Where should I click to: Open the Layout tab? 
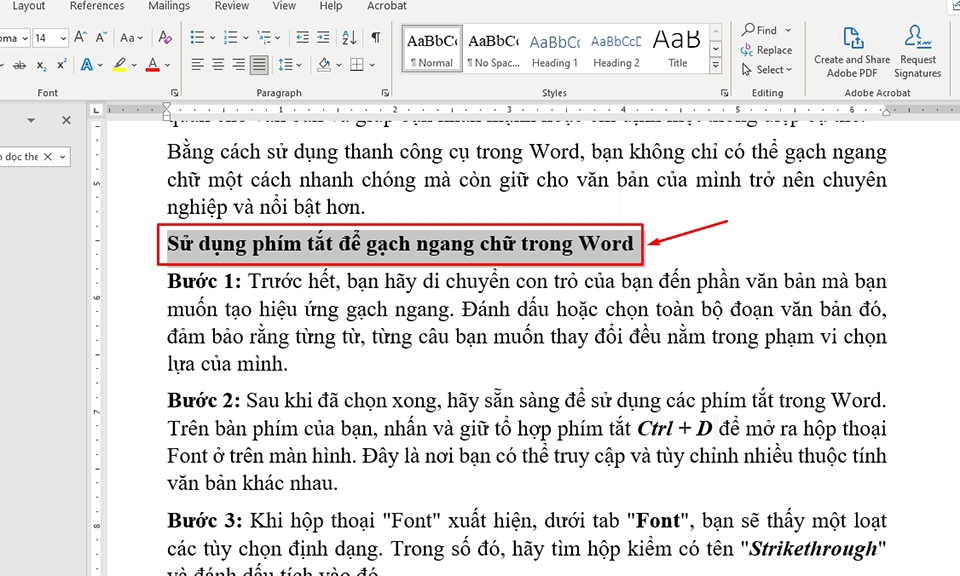(29, 6)
